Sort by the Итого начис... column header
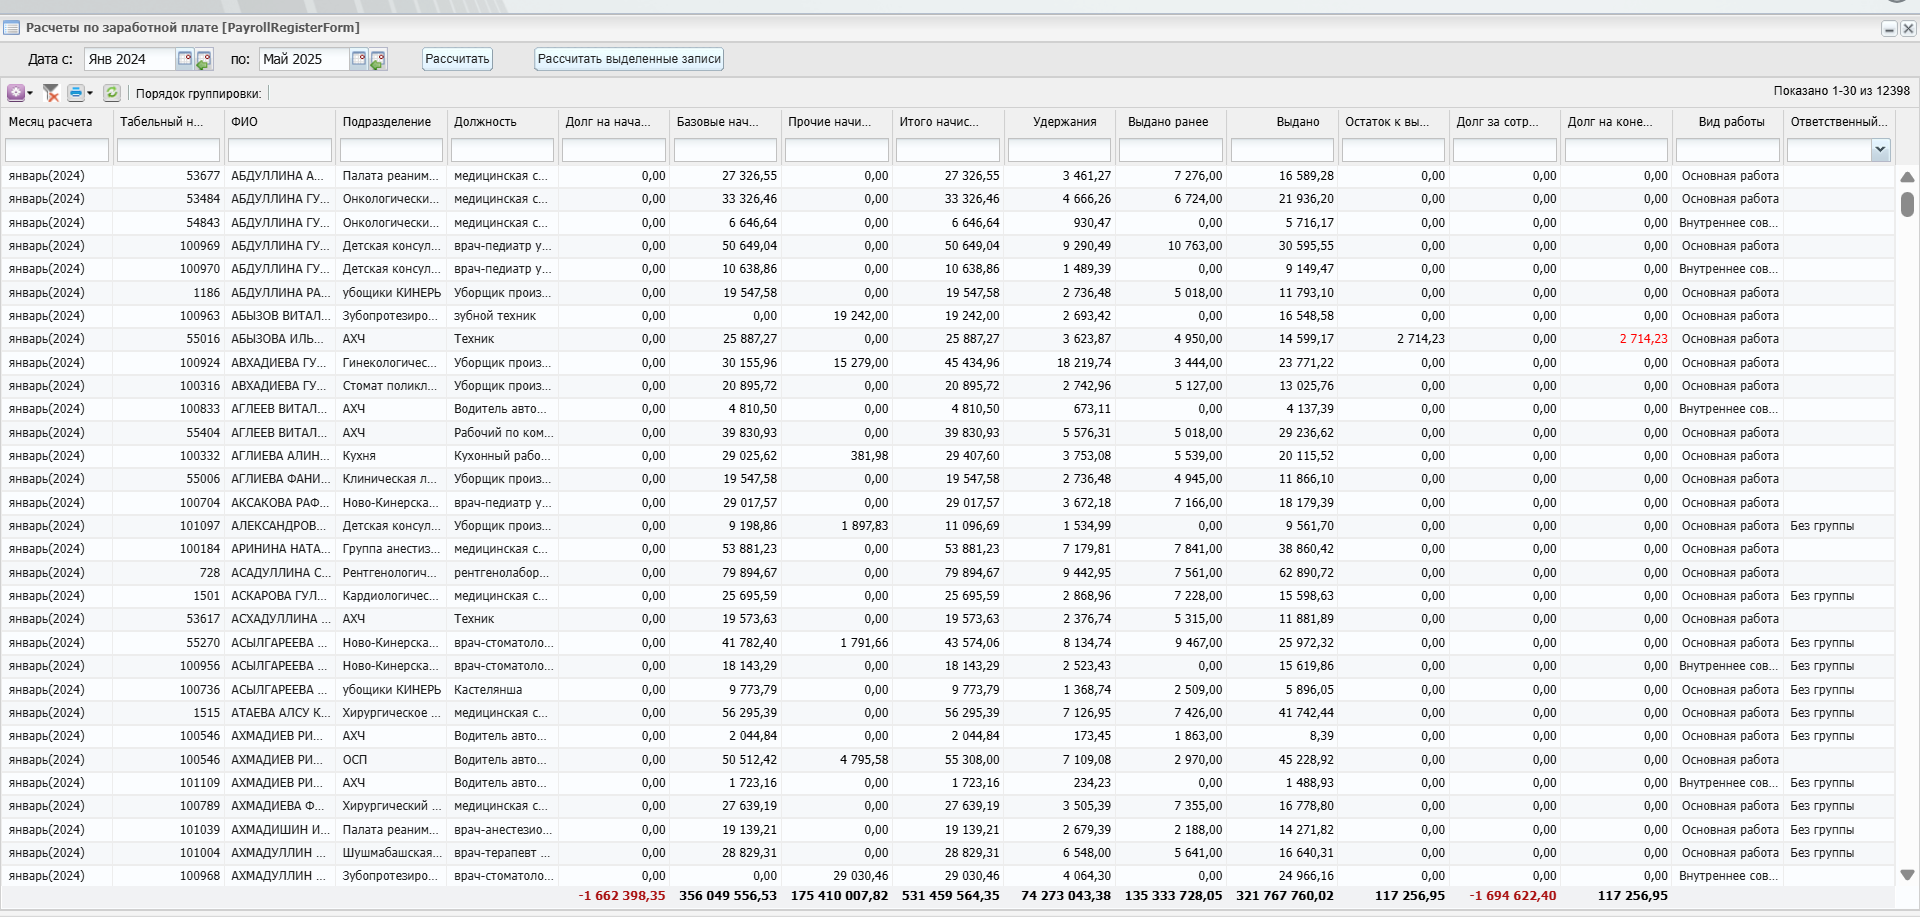The width and height of the screenshot is (1920, 917). (x=948, y=122)
